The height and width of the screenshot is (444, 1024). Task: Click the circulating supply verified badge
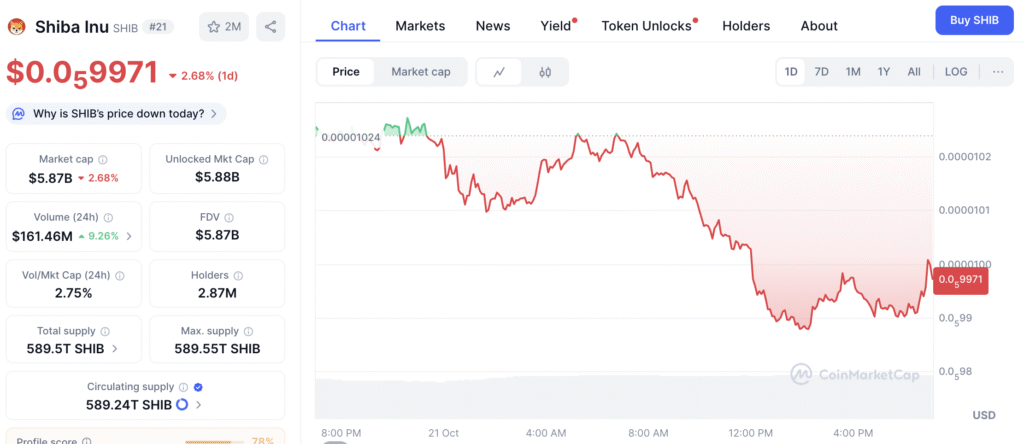click(x=198, y=387)
